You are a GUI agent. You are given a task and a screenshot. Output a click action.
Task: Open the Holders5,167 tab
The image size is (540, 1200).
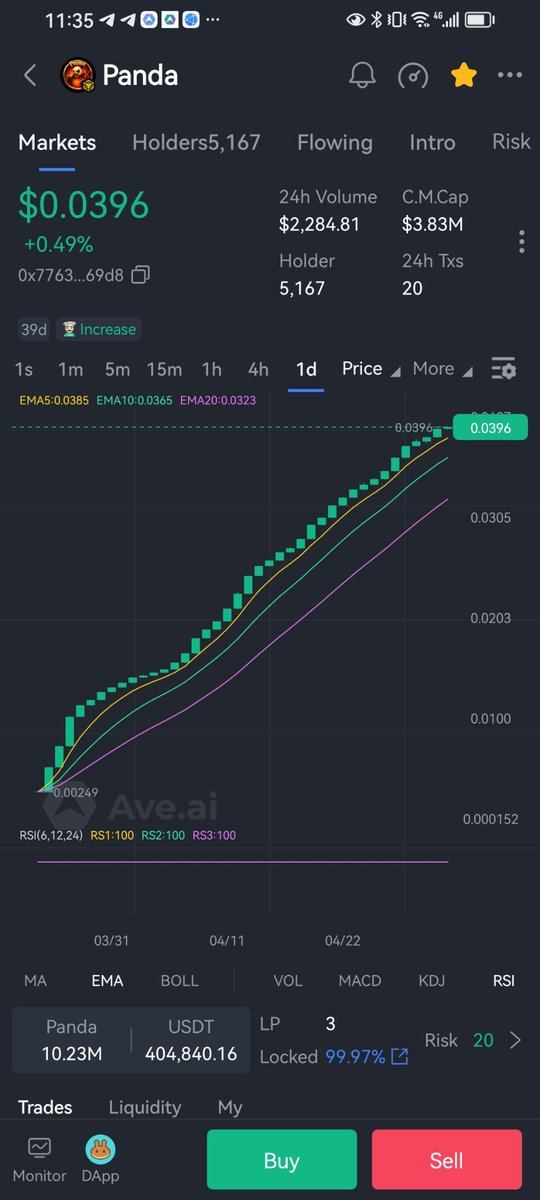(196, 142)
